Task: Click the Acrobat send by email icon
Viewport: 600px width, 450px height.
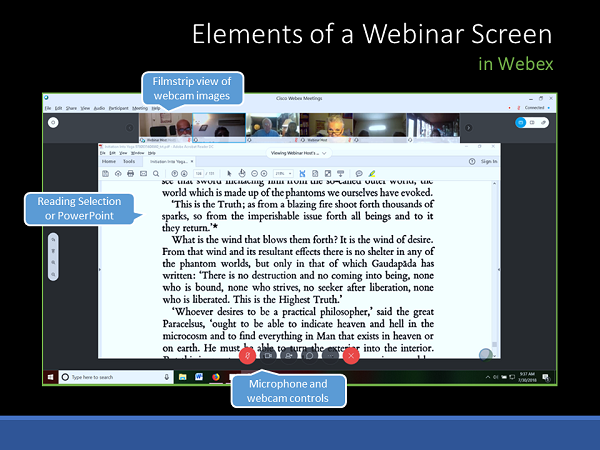Action: click(x=143, y=174)
